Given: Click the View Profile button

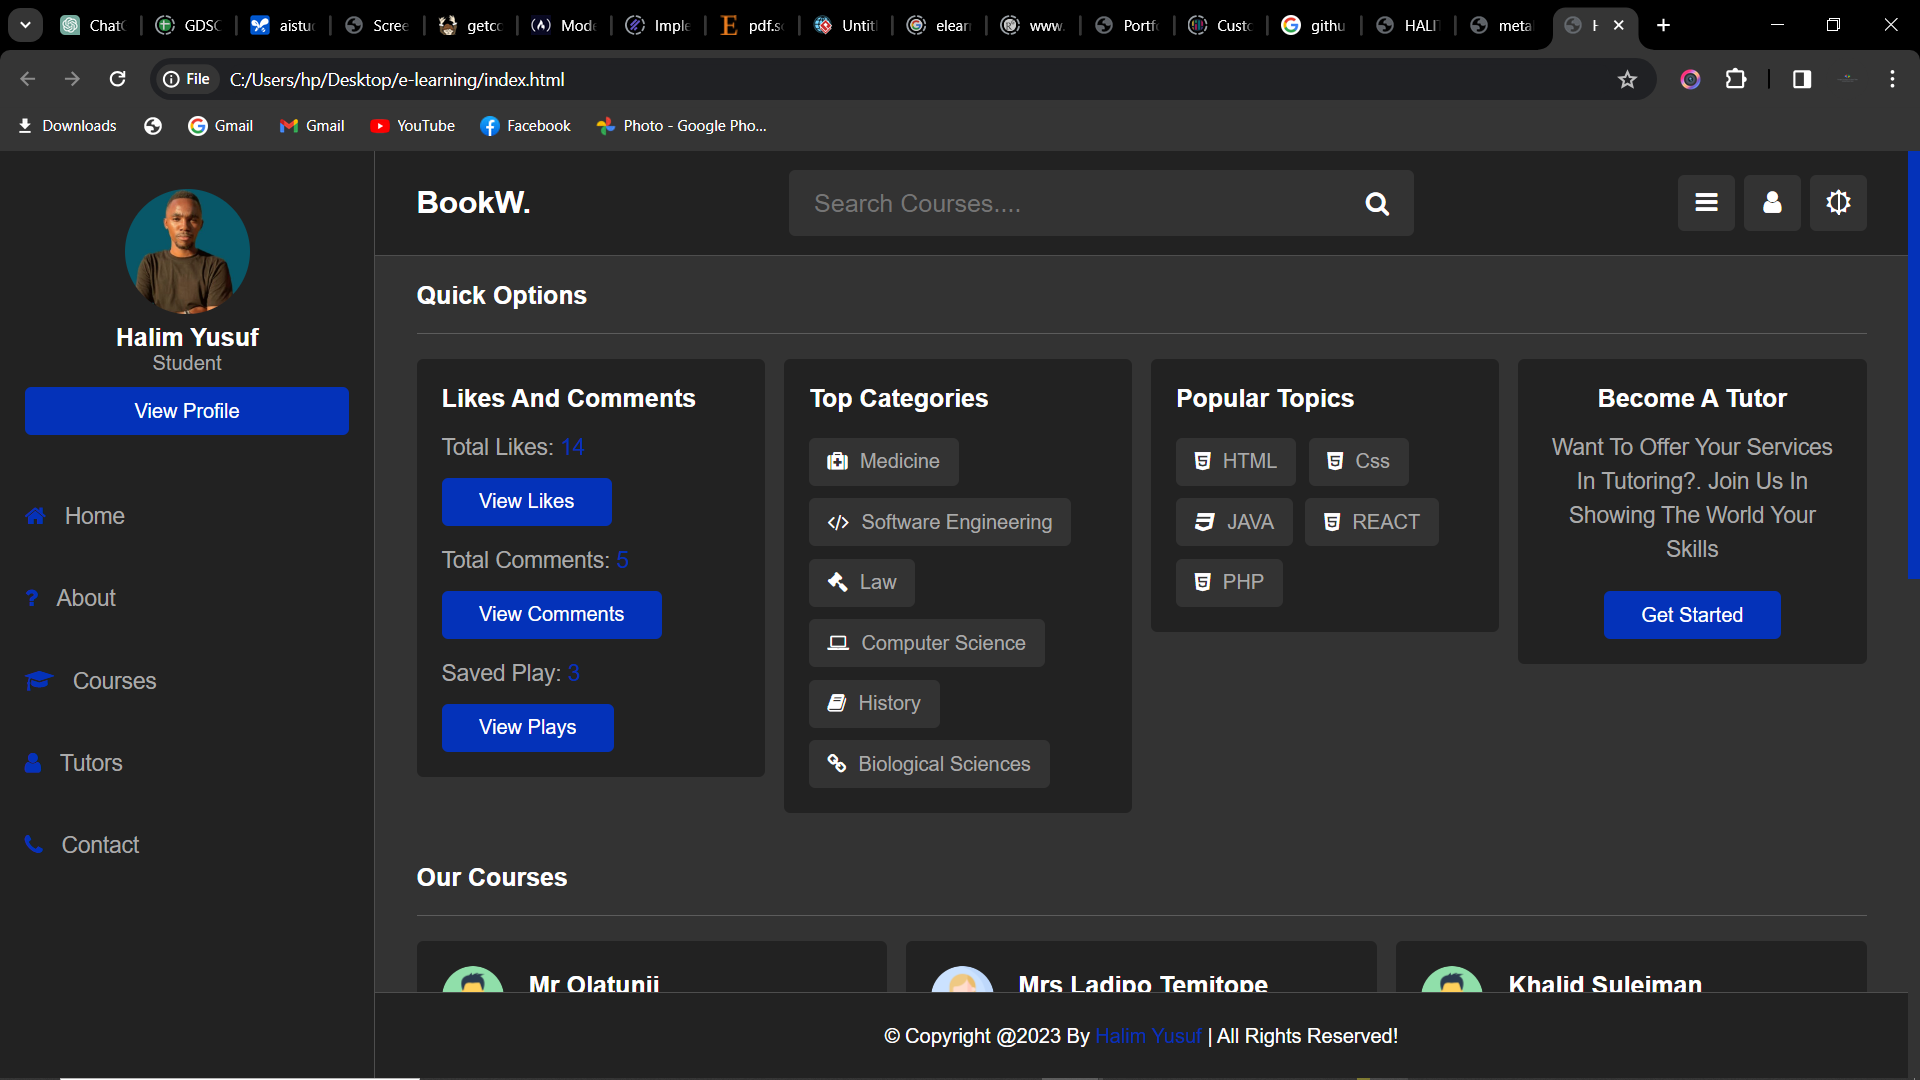Looking at the screenshot, I should [x=187, y=411].
